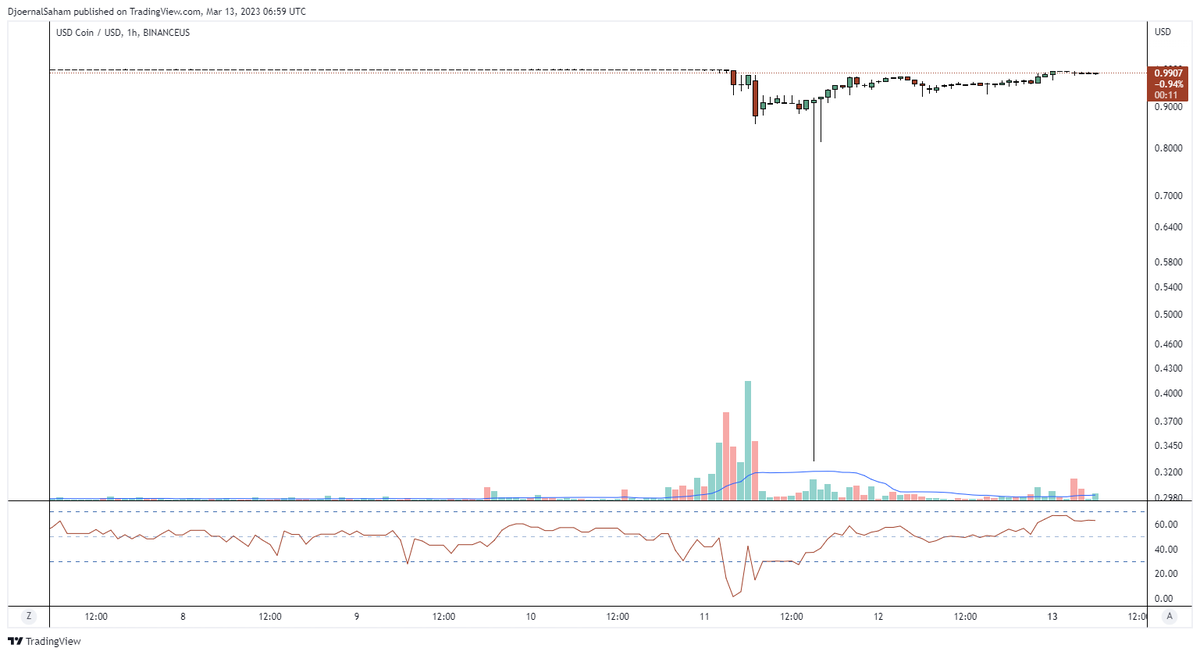The height and width of the screenshot is (655, 1200).
Task: Click the 0.4000 price axis label
Action: (1169, 394)
